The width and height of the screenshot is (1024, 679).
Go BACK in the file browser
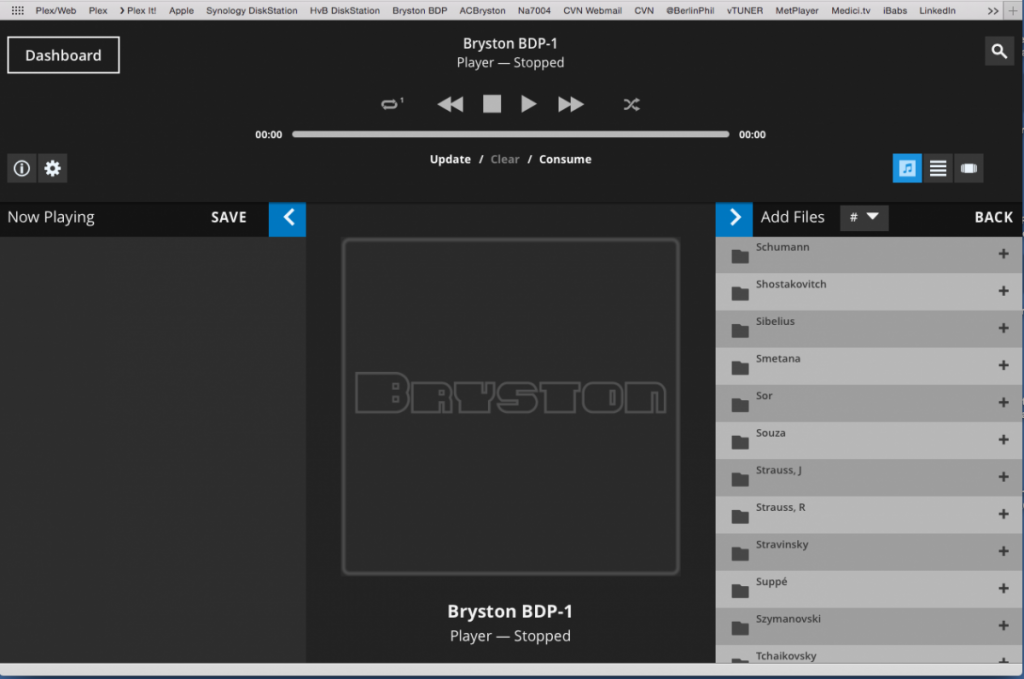993,217
